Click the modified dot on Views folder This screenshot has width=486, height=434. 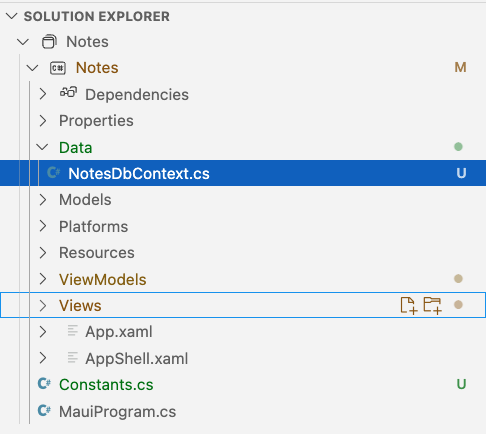click(458, 305)
